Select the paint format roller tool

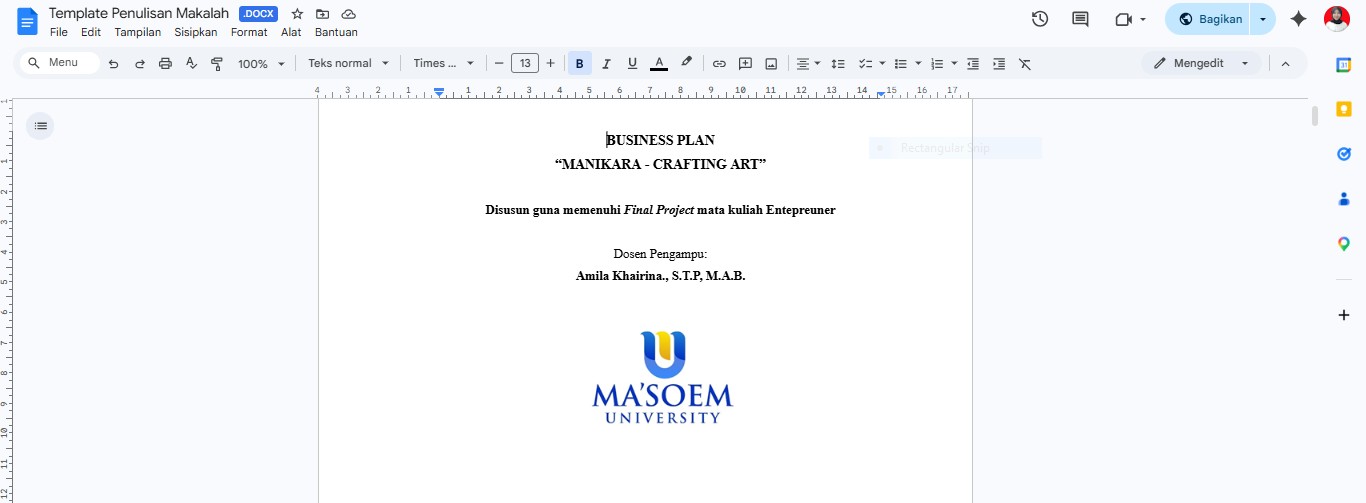click(x=218, y=63)
